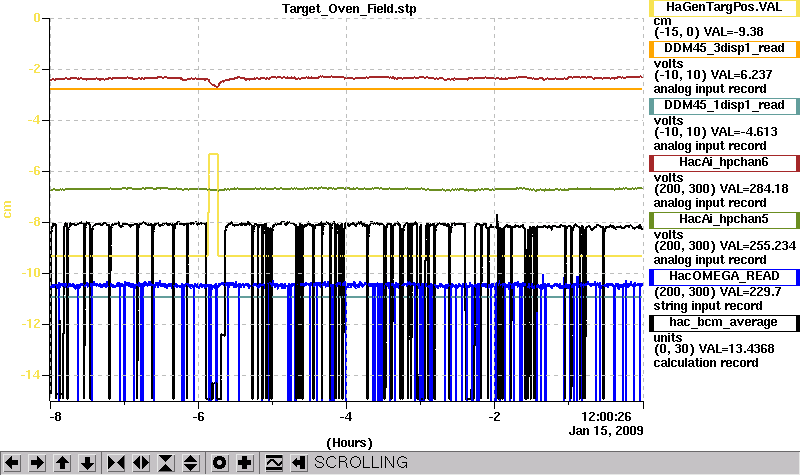The width and height of the screenshot is (800, 475).
Task: Click the horizontal zoom-in bowtie icon
Action: 116,463
